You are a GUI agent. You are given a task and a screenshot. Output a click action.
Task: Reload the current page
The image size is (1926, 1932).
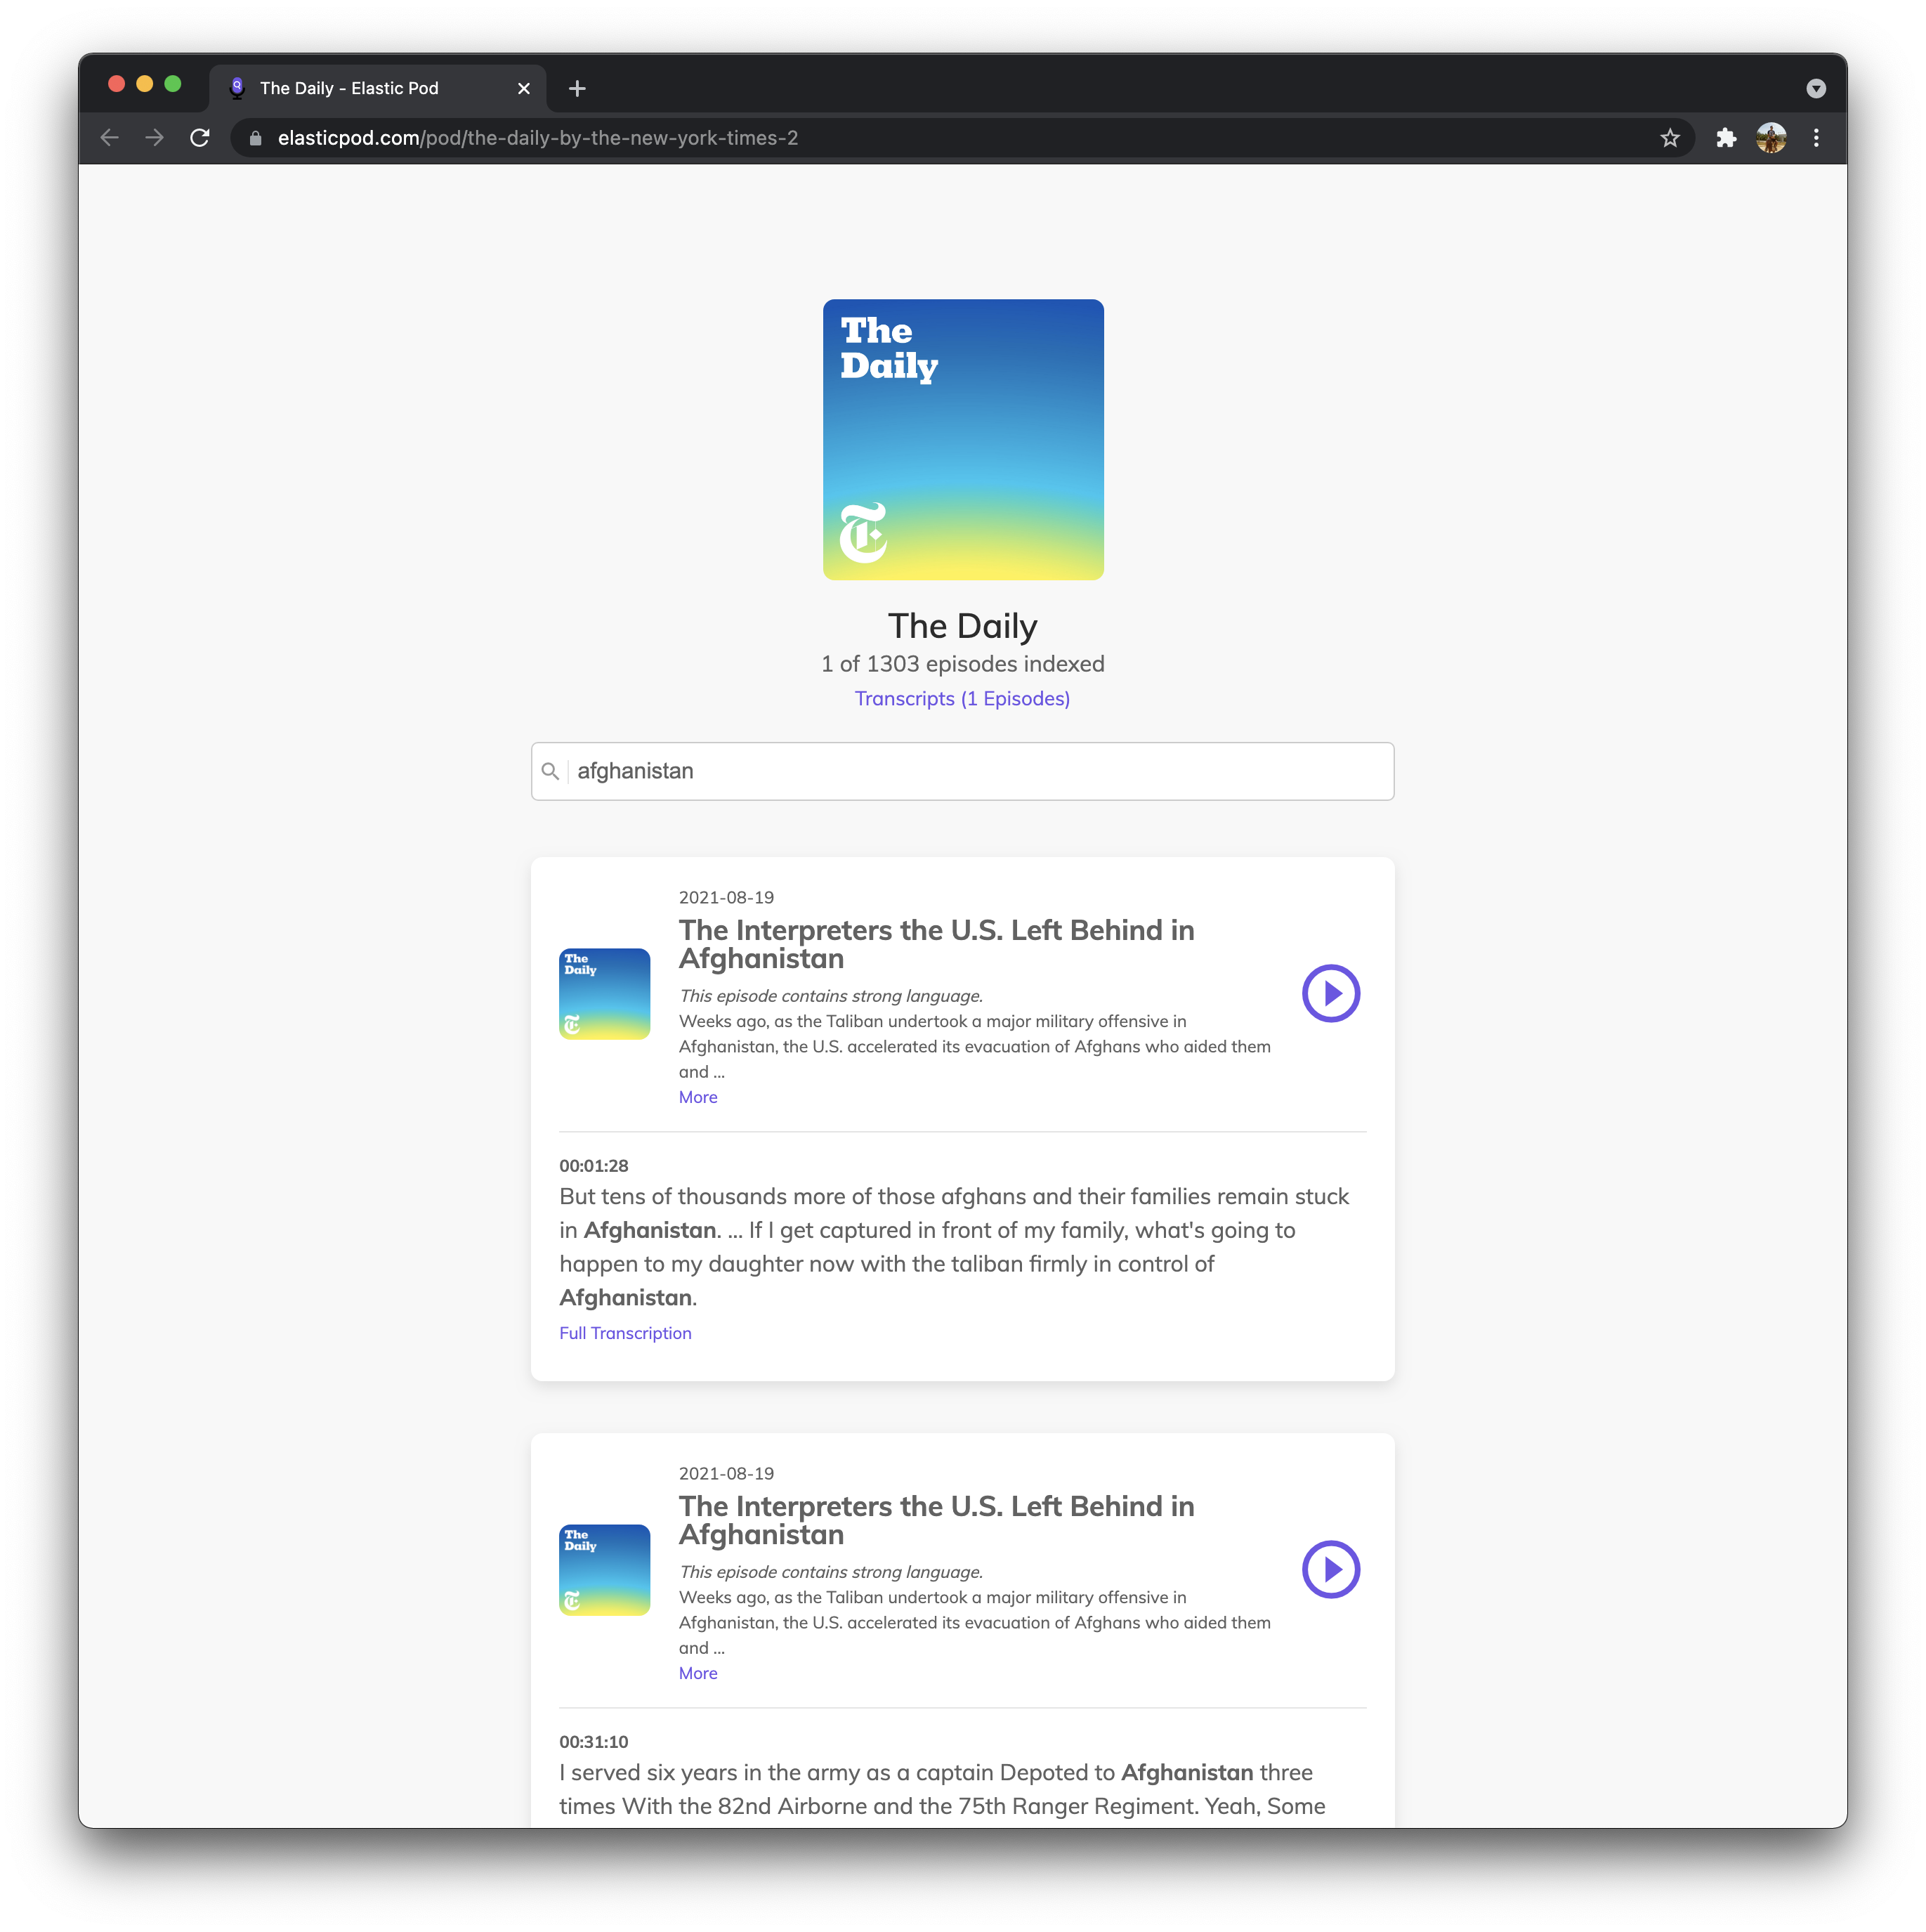[x=200, y=138]
